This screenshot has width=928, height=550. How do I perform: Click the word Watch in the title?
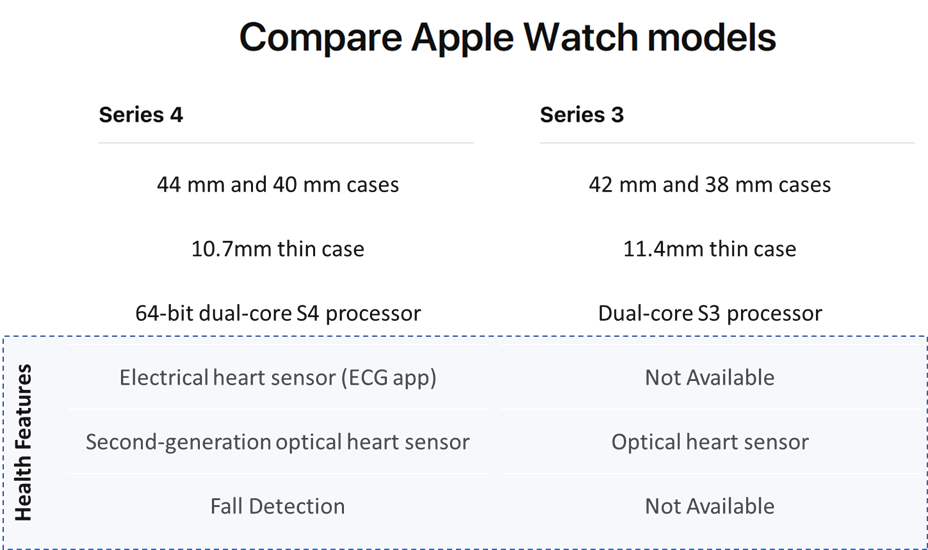coord(580,37)
